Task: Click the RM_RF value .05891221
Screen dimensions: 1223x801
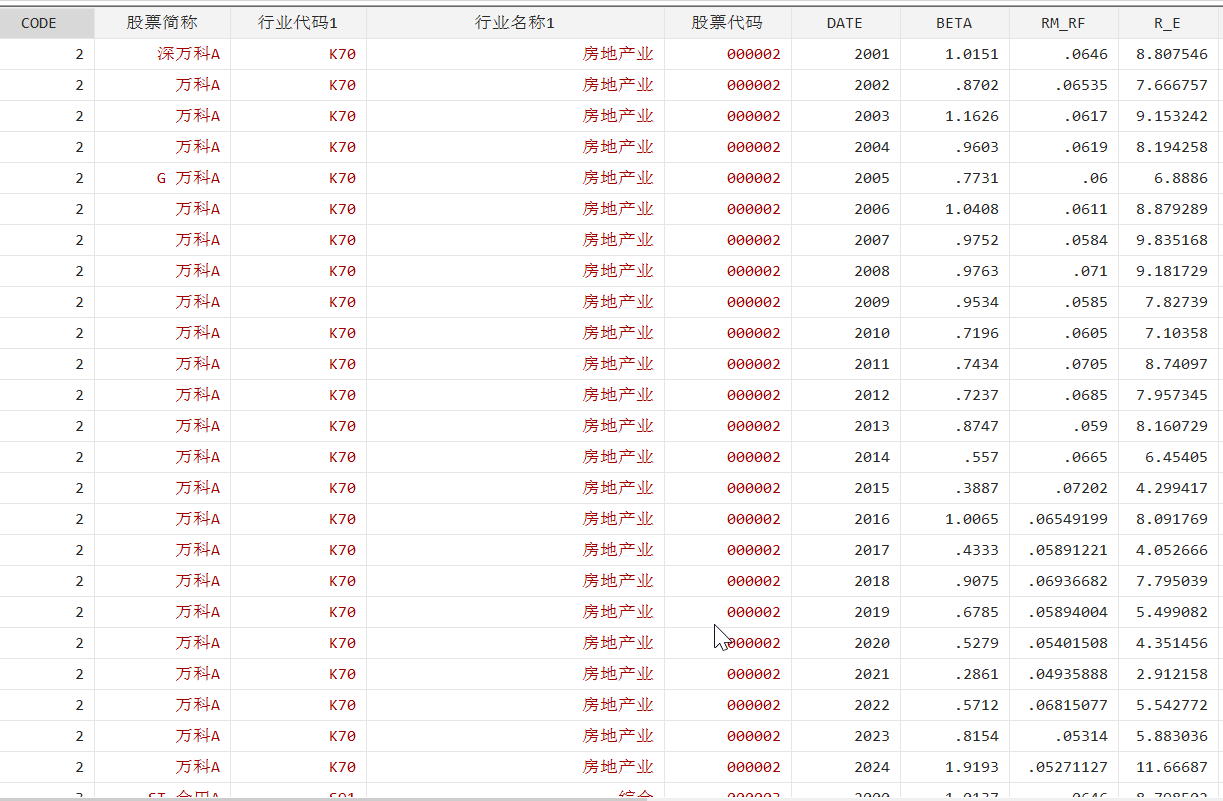Action: pos(1063,550)
